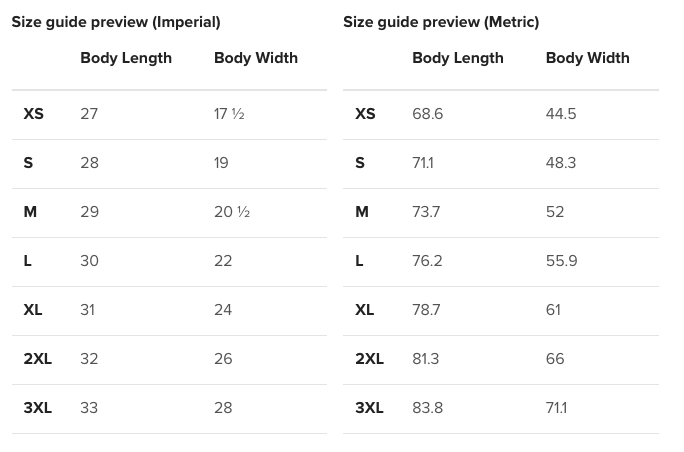Viewport: 684px width, 452px height.
Task: Select the Imperial Body Width column header
Action: coord(256,58)
